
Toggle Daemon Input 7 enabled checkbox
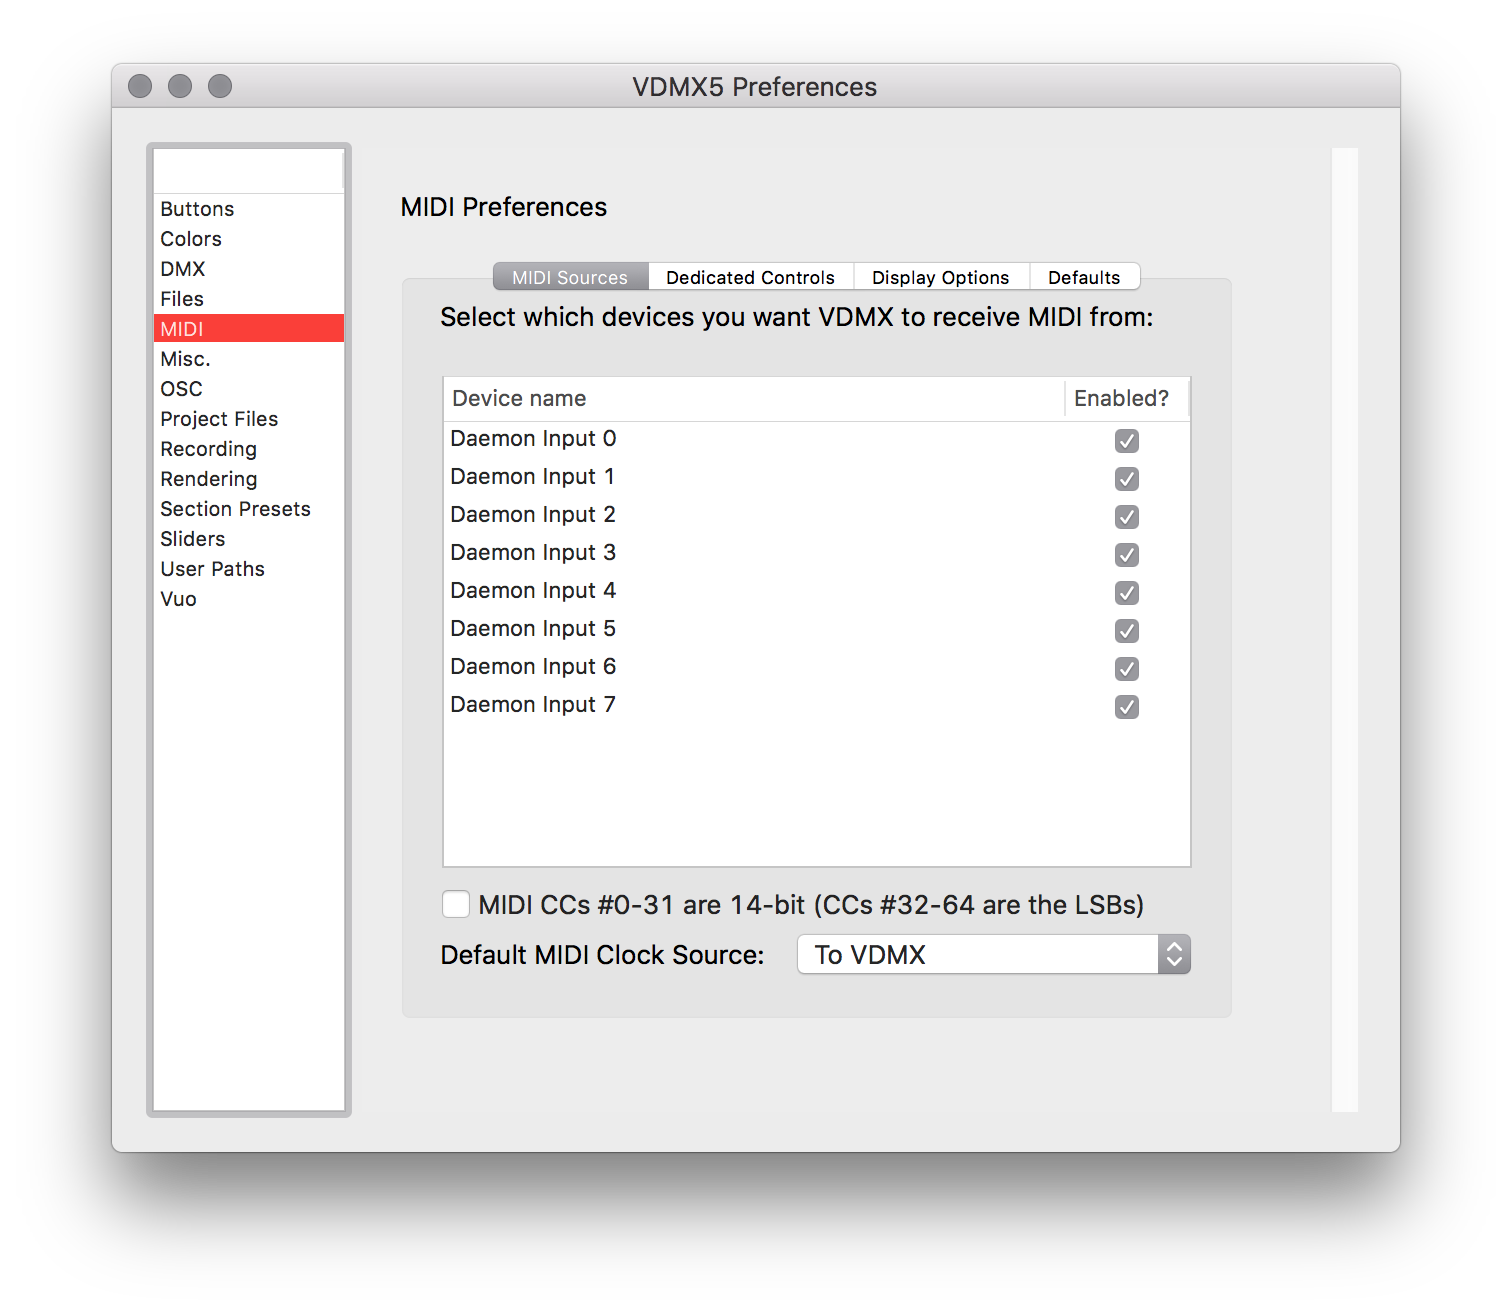(1126, 707)
